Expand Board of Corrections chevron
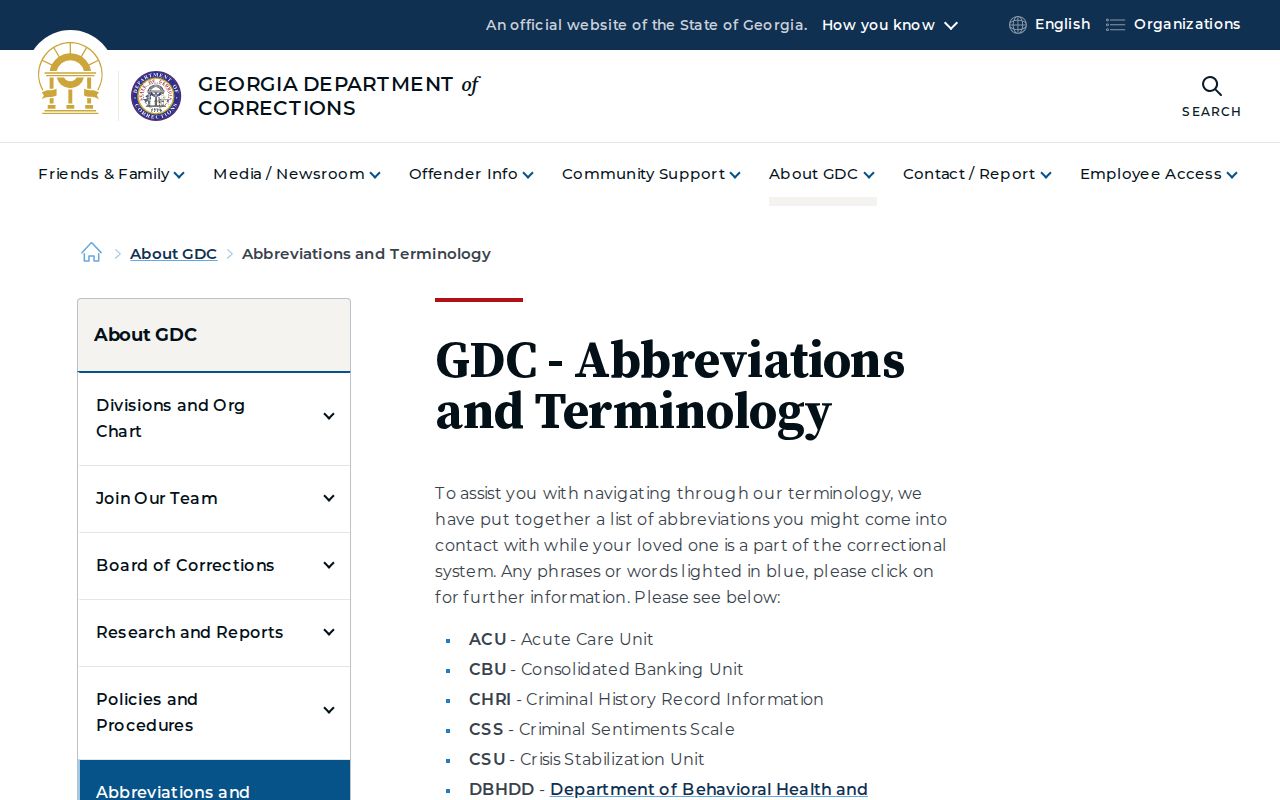This screenshot has height=800, width=1280. (328, 565)
